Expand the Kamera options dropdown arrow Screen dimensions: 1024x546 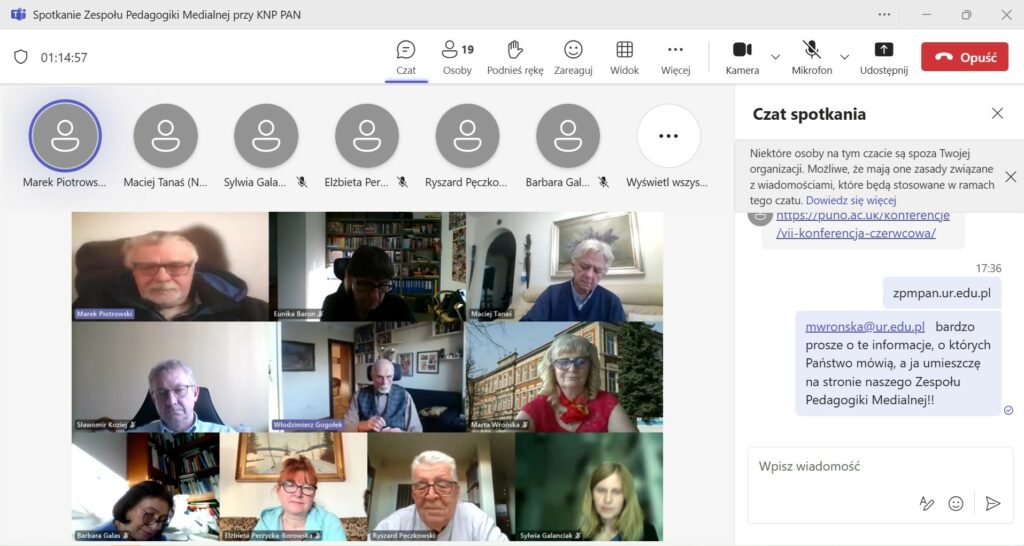pos(775,57)
